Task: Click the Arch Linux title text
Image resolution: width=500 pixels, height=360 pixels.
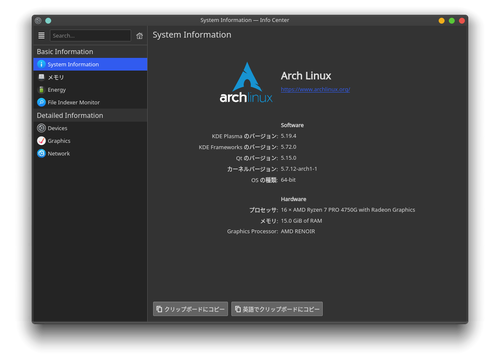Action: pos(306,76)
